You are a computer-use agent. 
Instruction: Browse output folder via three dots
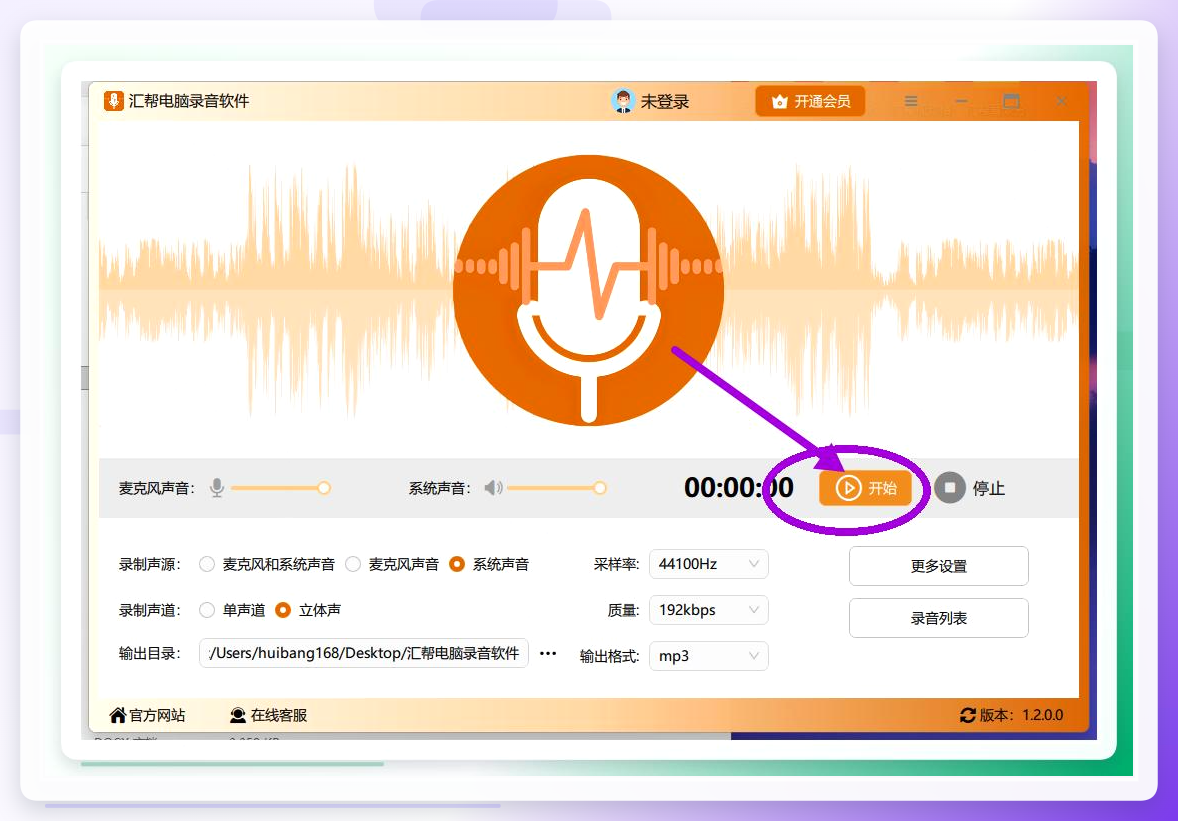548,653
